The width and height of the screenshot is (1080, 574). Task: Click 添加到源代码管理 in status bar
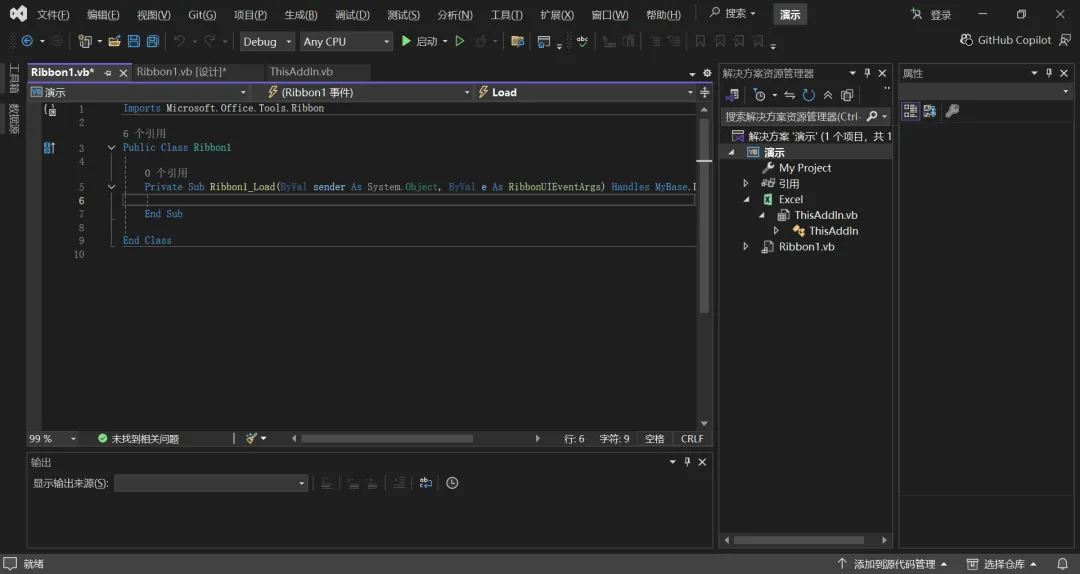[893, 564]
